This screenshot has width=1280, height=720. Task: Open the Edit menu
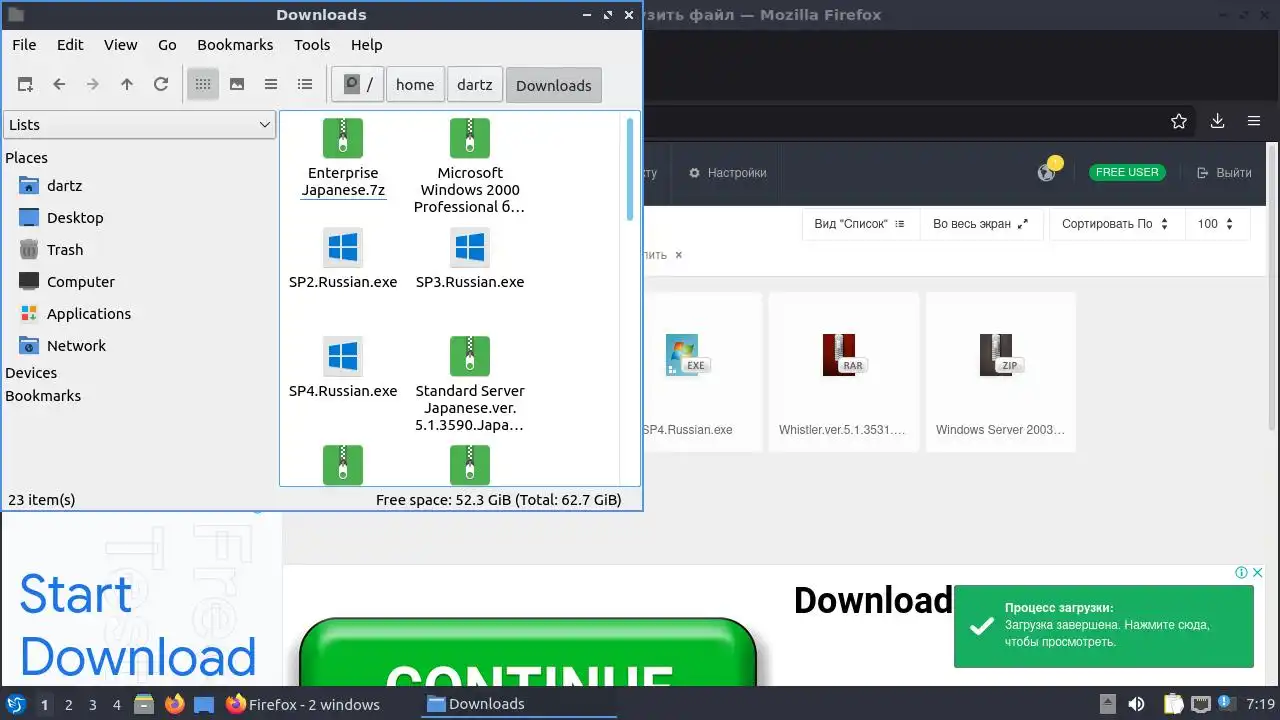[70, 45]
